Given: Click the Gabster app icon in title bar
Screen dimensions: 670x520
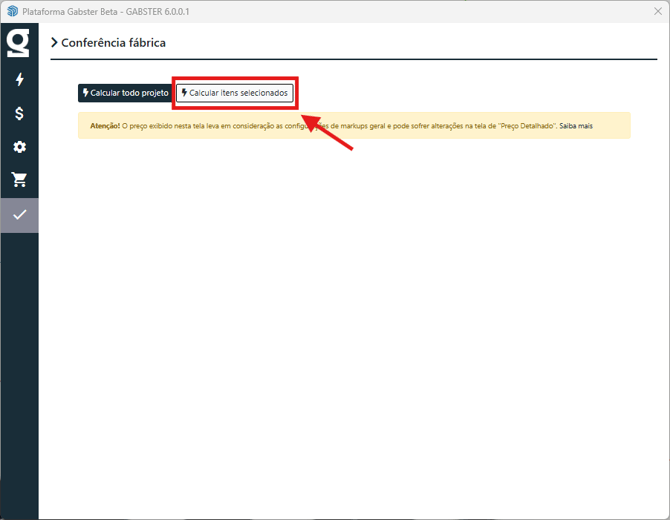Looking at the screenshot, I should click(12, 11).
